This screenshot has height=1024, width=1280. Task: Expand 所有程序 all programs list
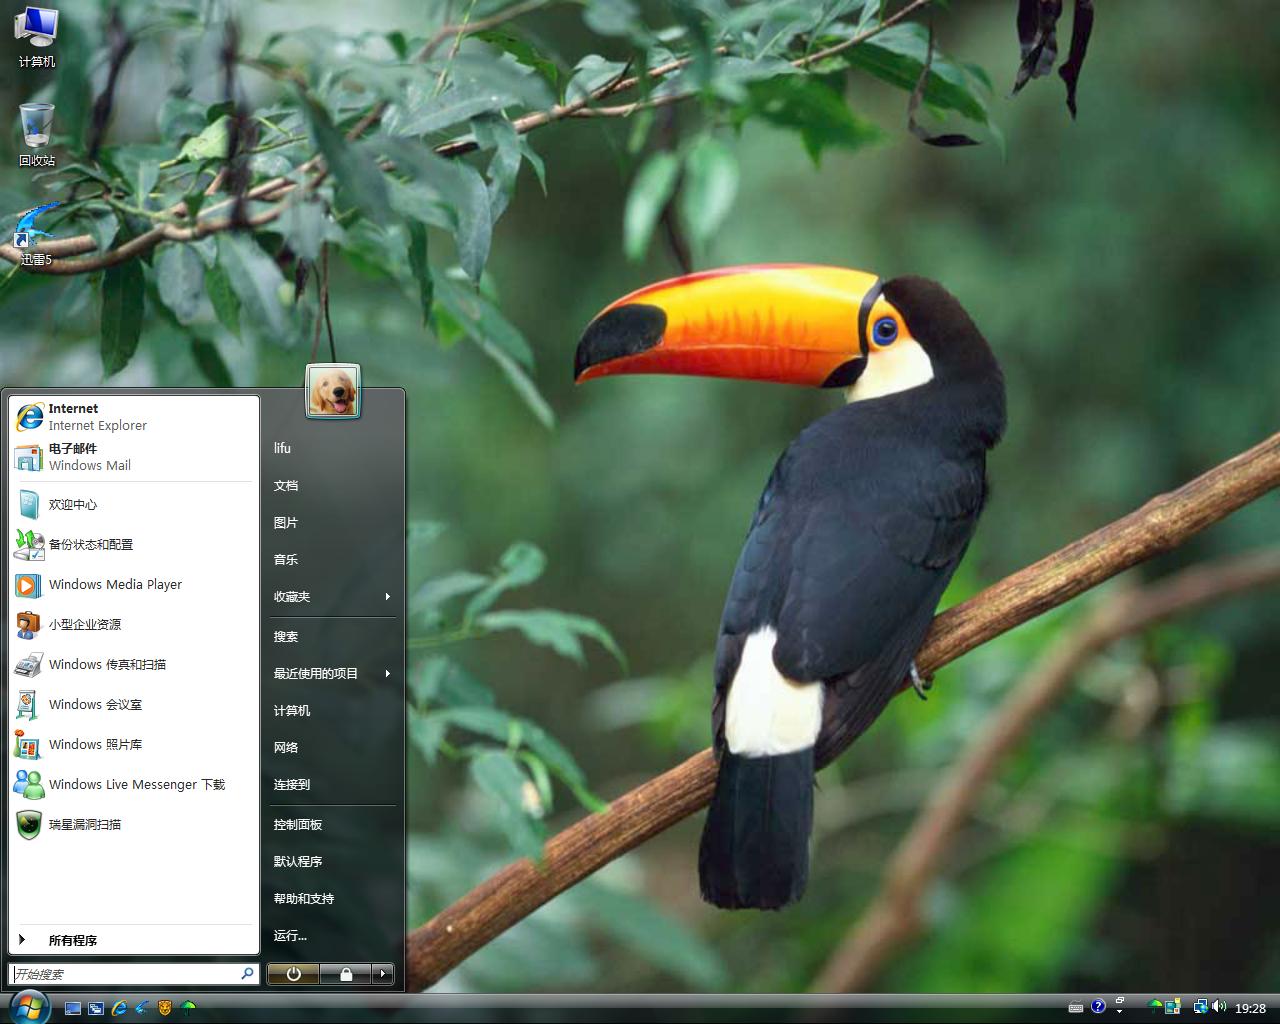click(72, 940)
